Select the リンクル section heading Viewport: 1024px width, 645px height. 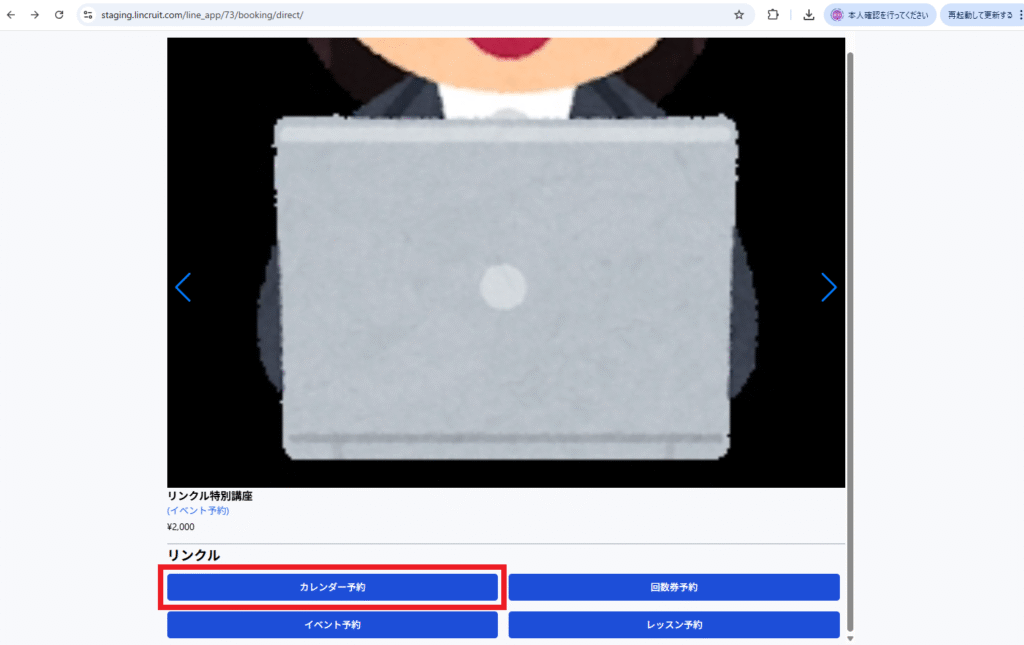193,555
